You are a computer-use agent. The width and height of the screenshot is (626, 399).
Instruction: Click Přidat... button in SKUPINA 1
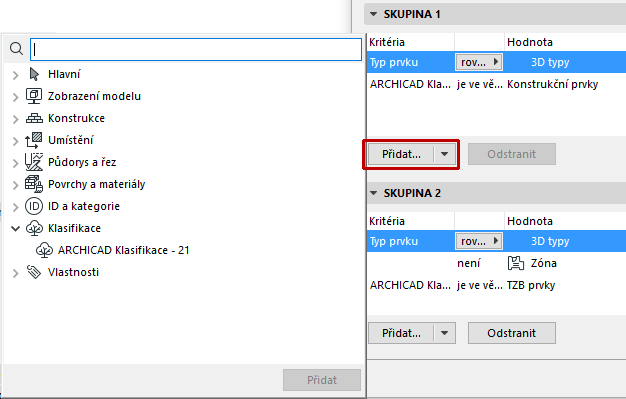(401, 154)
